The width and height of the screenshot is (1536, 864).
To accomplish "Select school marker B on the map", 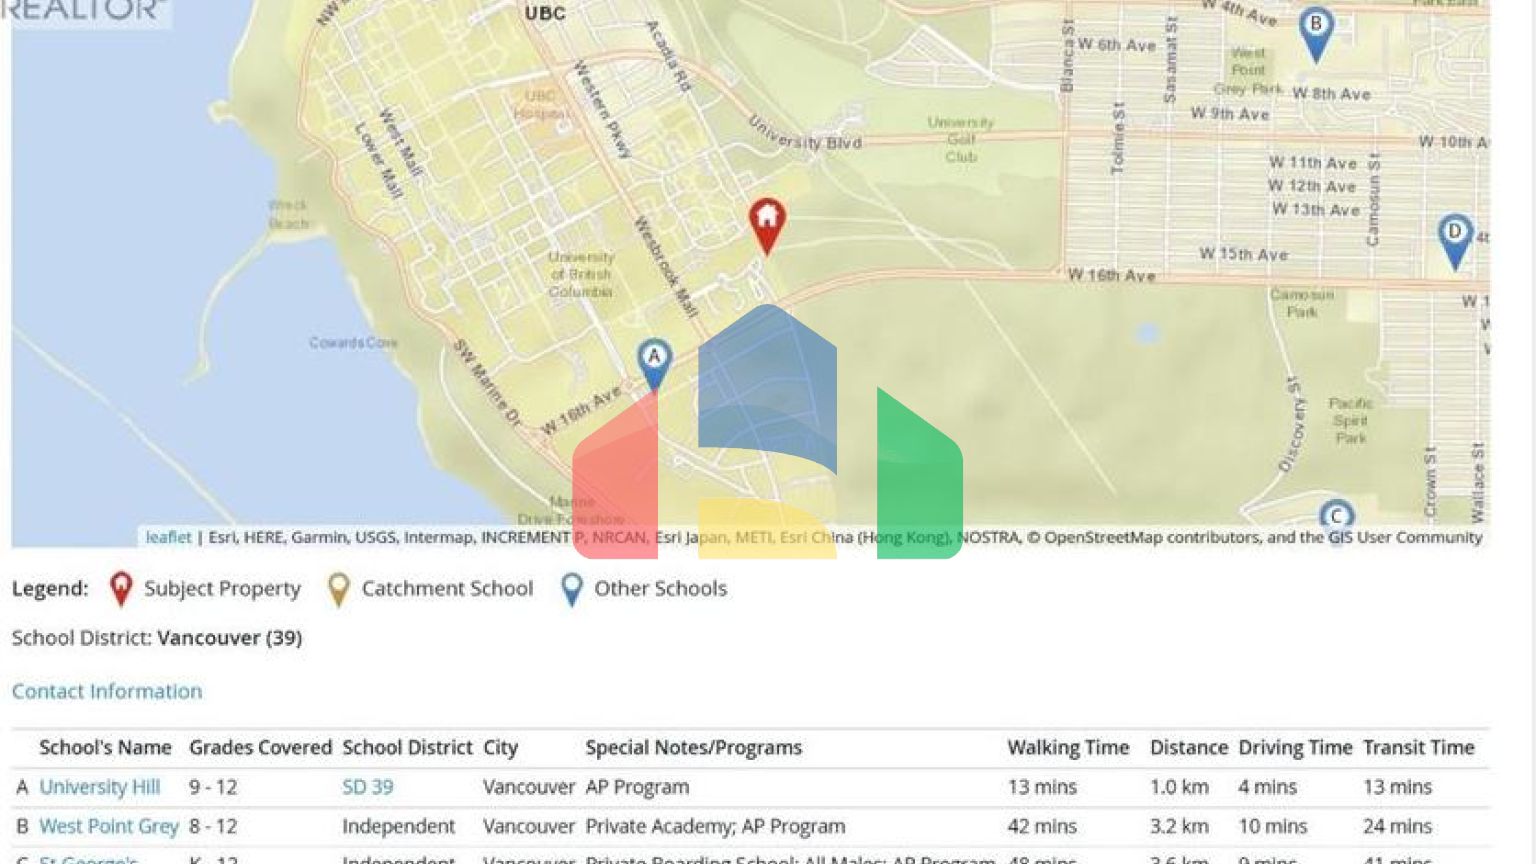I will click(1315, 29).
